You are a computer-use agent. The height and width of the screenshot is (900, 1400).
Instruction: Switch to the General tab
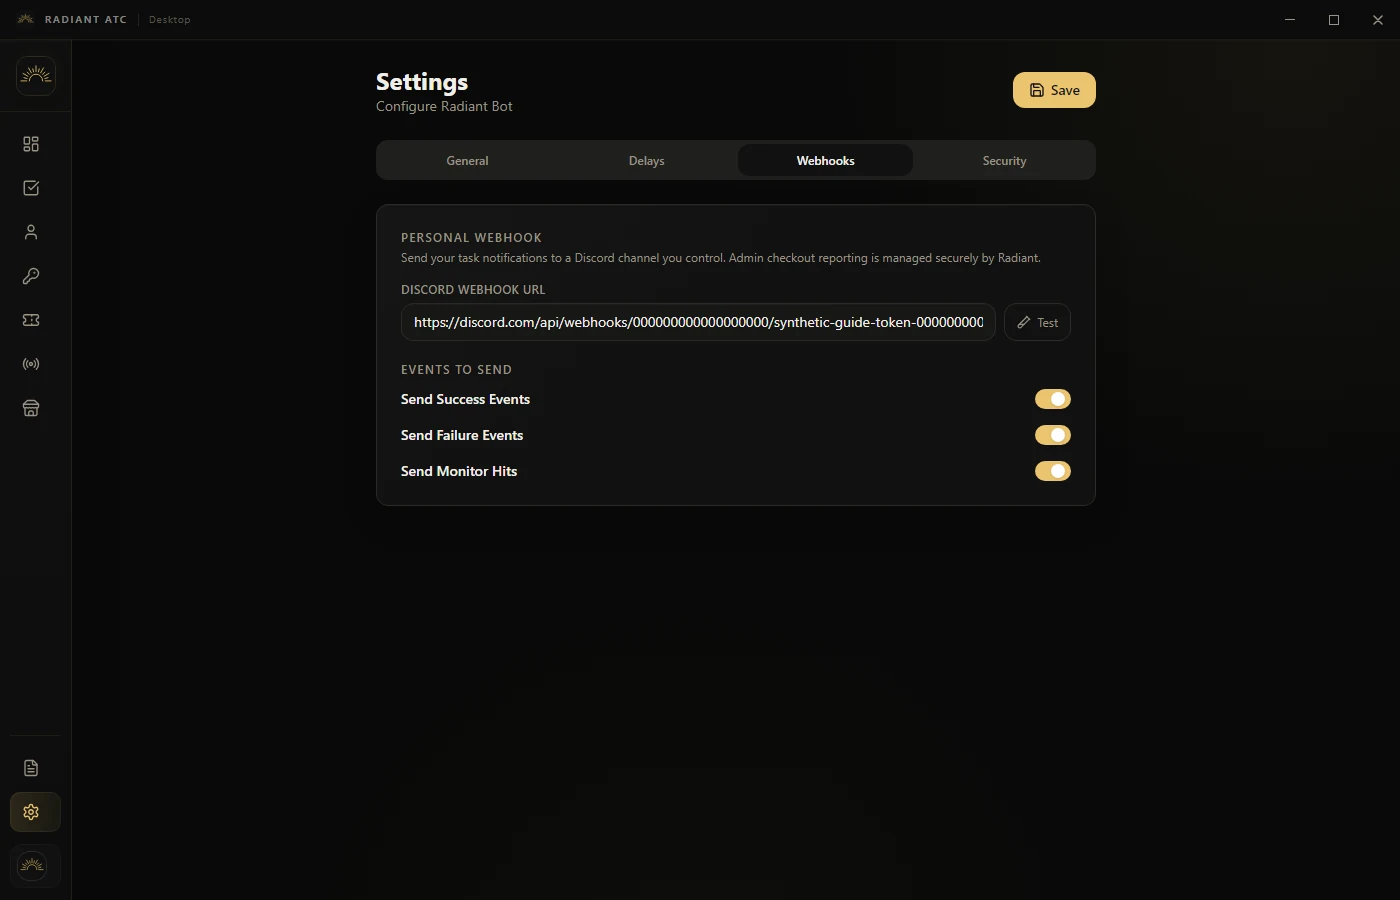467,160
